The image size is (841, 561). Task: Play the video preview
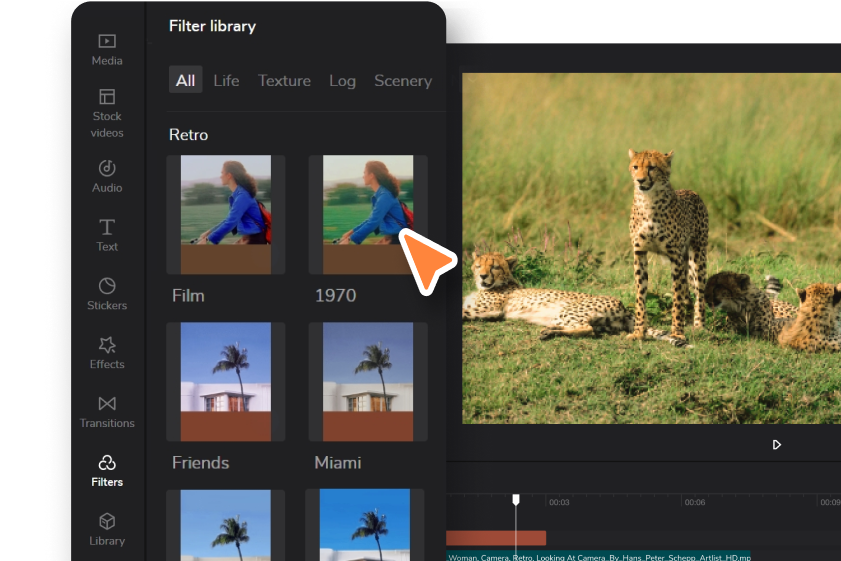(776, 445)
